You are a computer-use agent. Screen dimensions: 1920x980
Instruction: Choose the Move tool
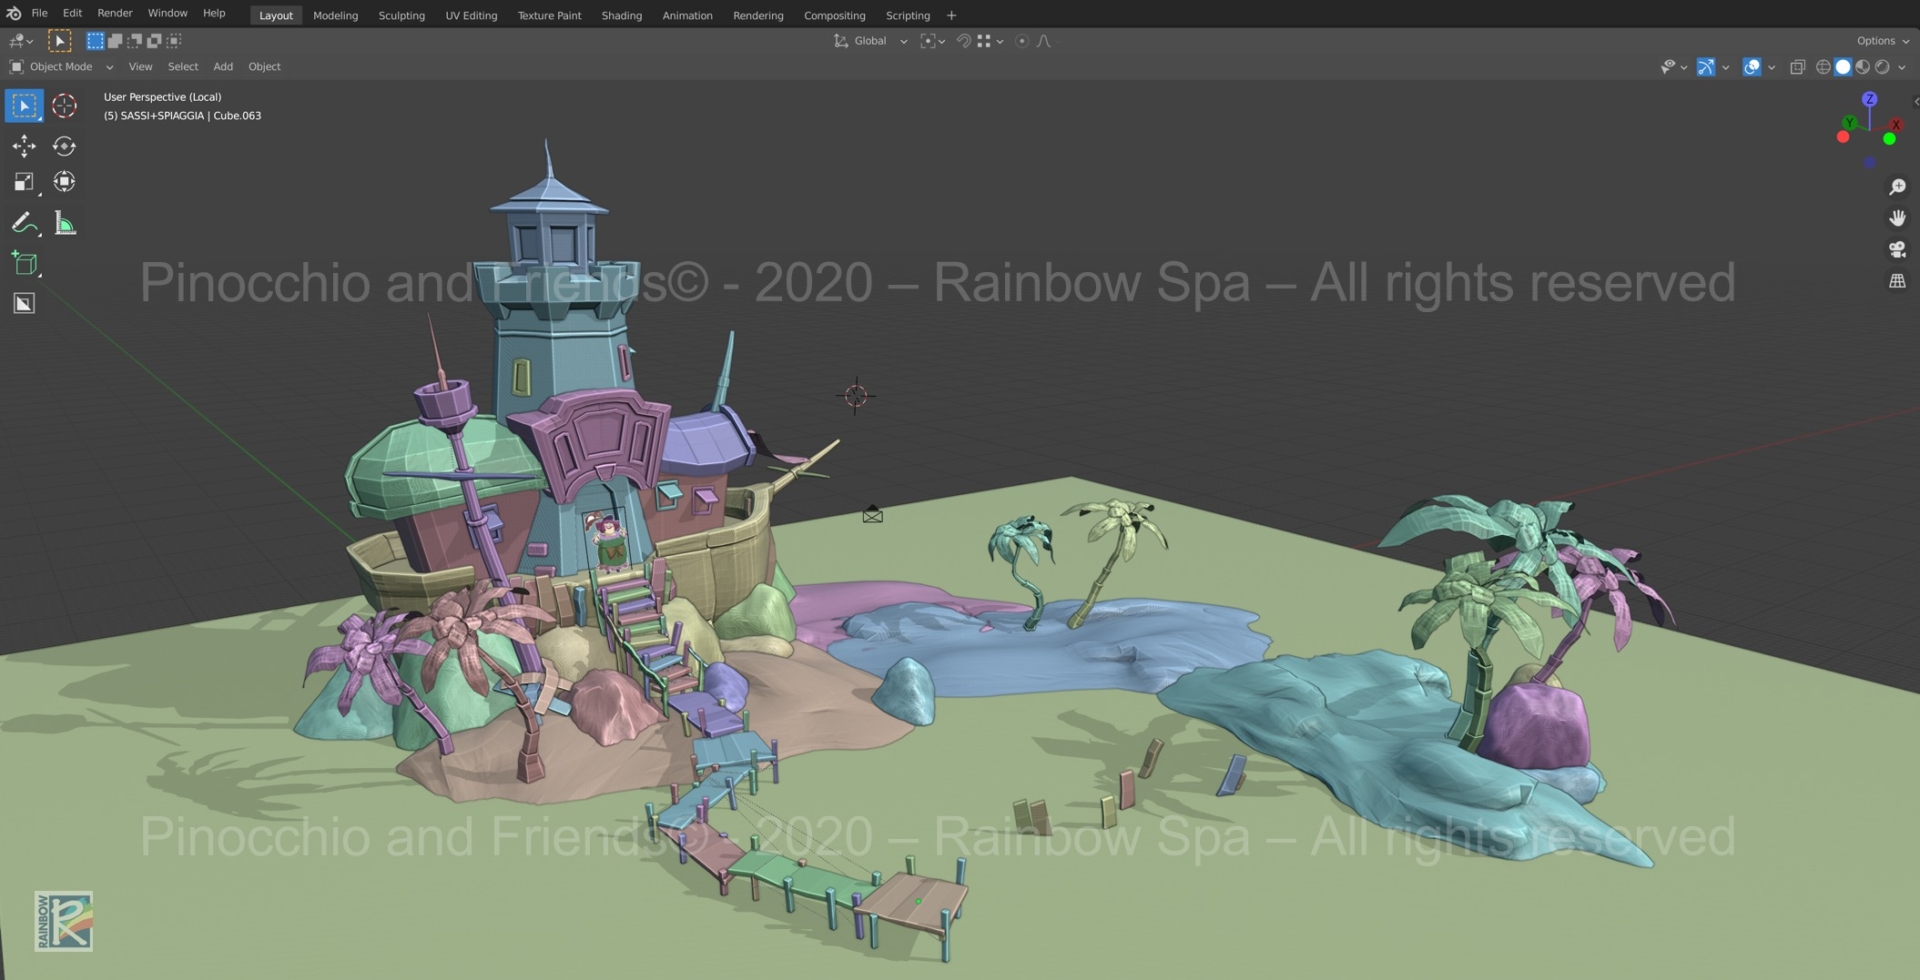click(x=24, y=146)
